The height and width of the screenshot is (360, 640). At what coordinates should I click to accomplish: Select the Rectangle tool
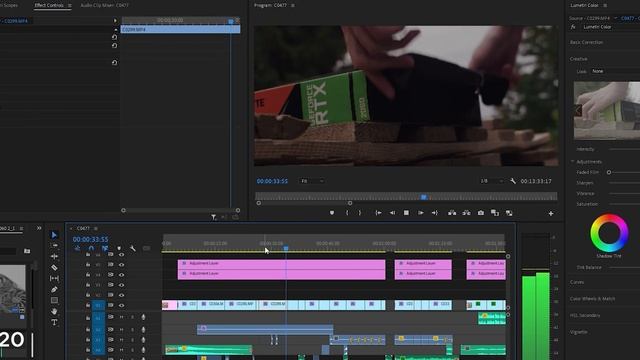tap(54, 300)
